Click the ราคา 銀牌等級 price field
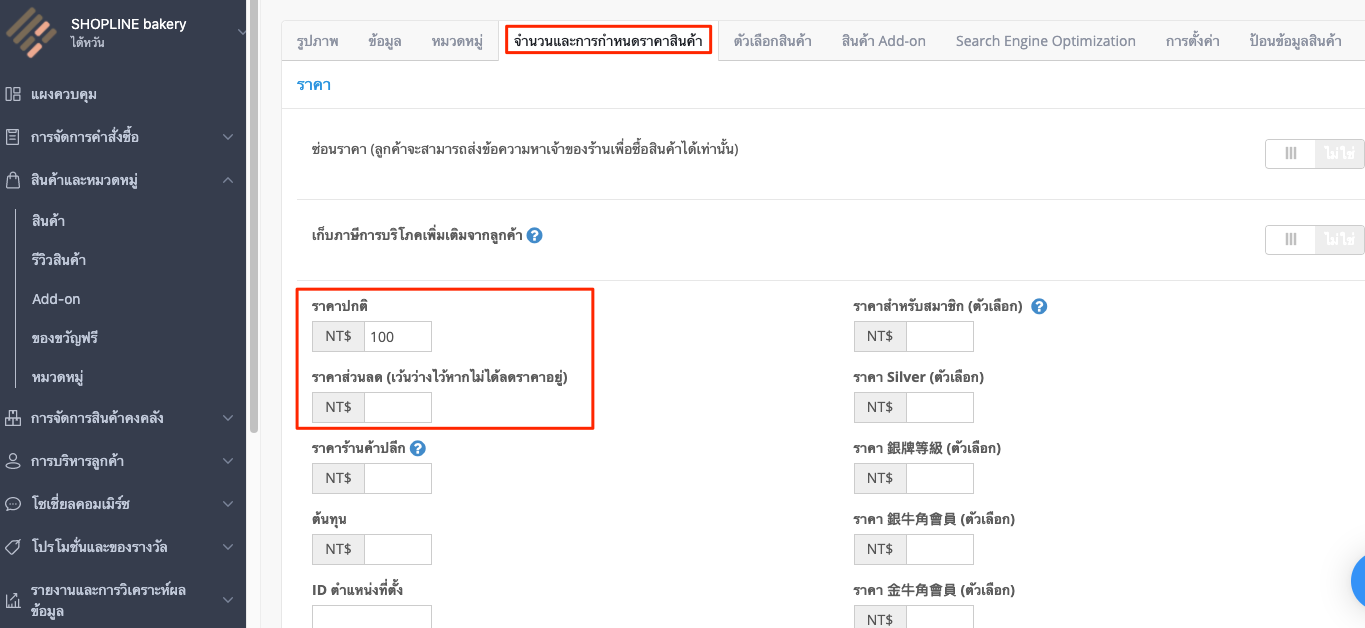Screen dimensions: 1365x628 click(x=940, y=478)
